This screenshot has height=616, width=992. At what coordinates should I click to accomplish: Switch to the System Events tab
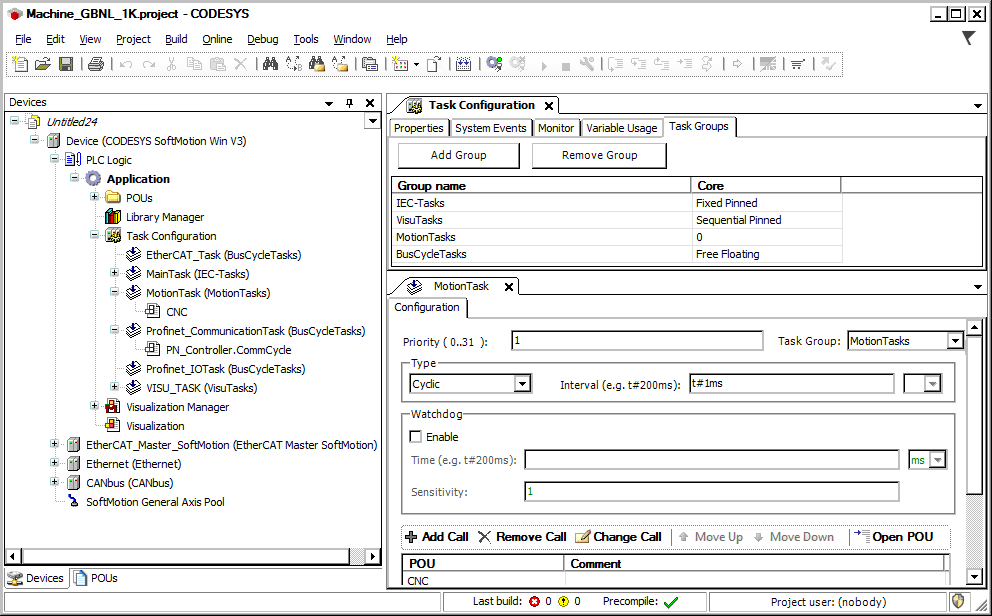[x=490, y=128]
